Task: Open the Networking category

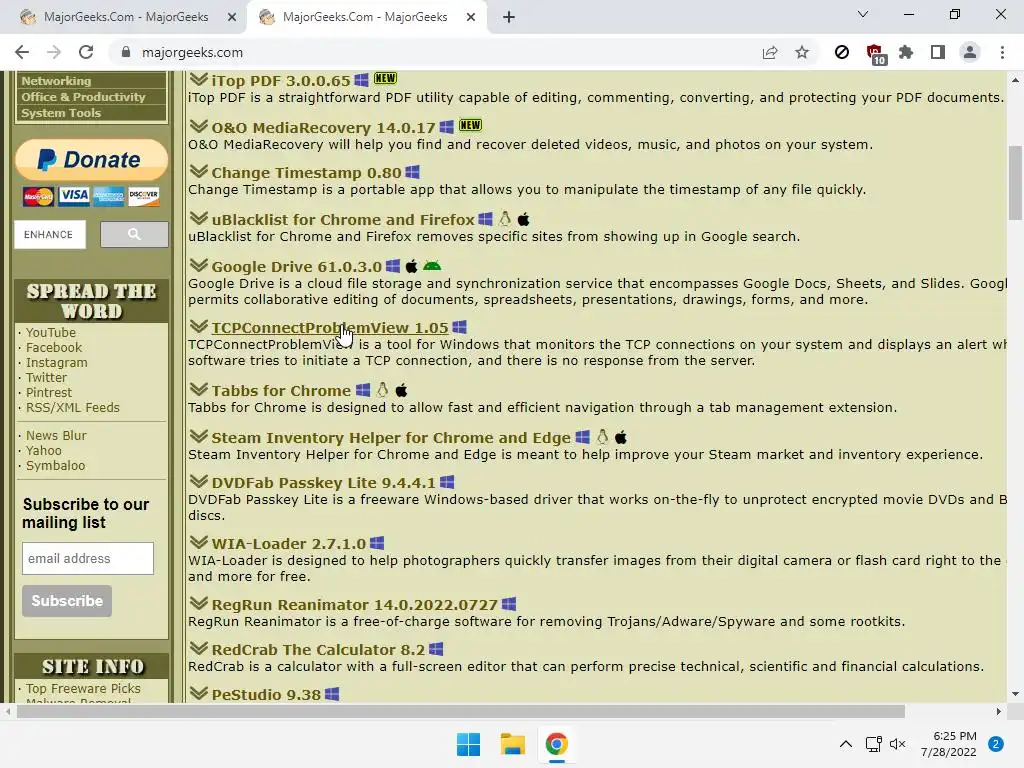Action: [x=56, y=81]
